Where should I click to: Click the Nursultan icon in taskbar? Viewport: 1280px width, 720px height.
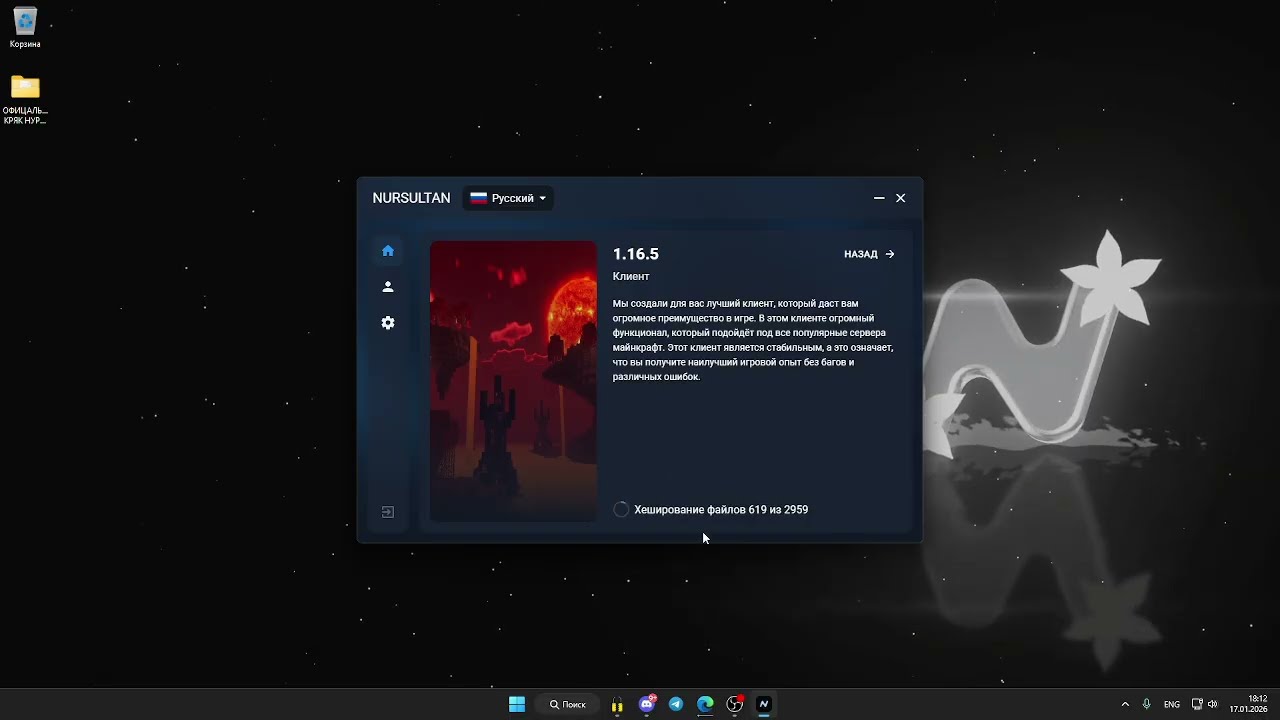click(764, 704)
